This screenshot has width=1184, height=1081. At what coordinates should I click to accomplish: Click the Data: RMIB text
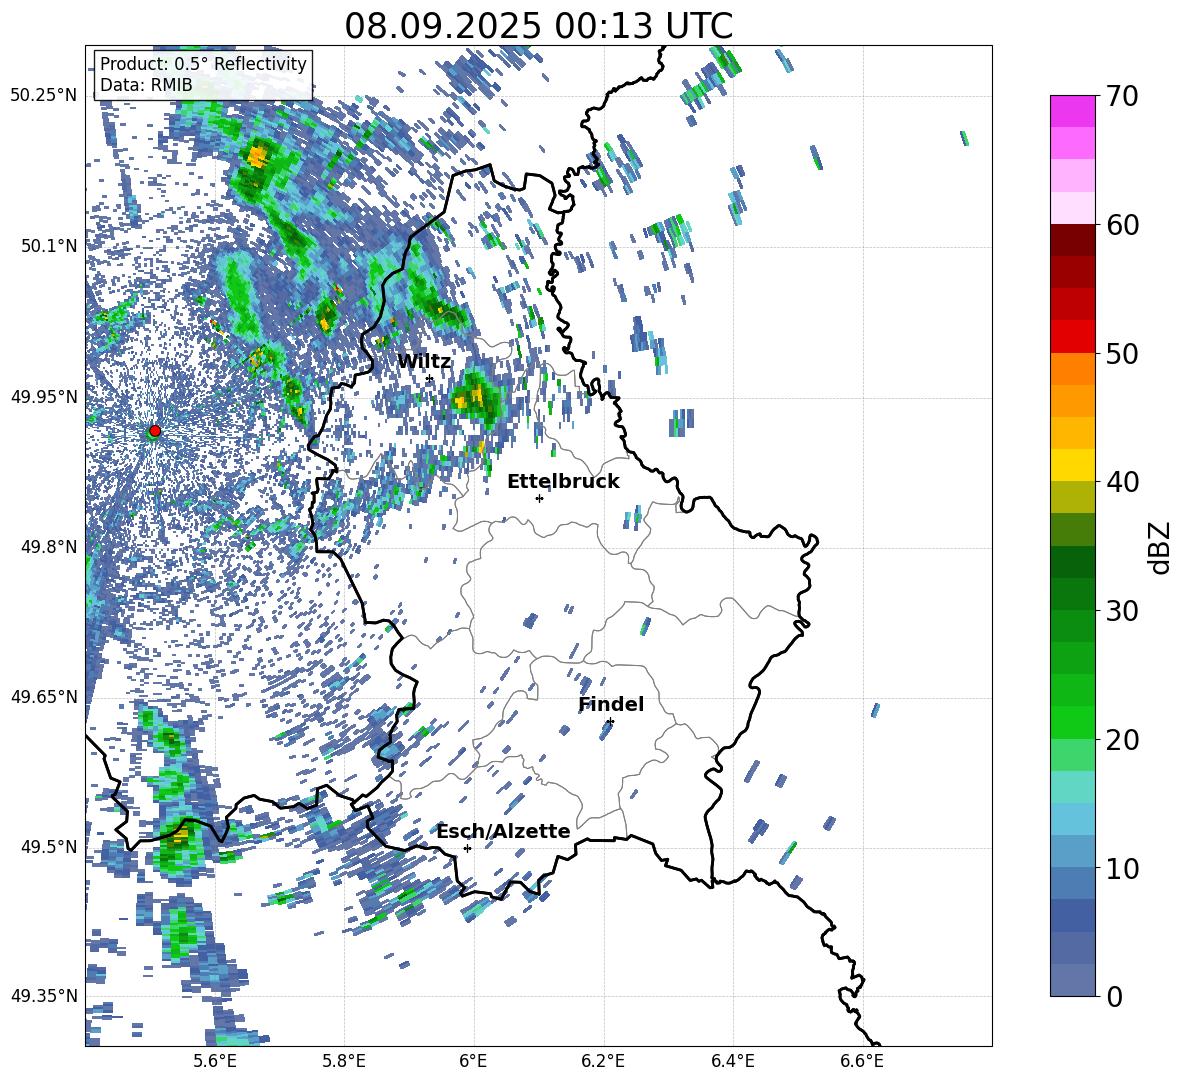[x=146, y=85]
